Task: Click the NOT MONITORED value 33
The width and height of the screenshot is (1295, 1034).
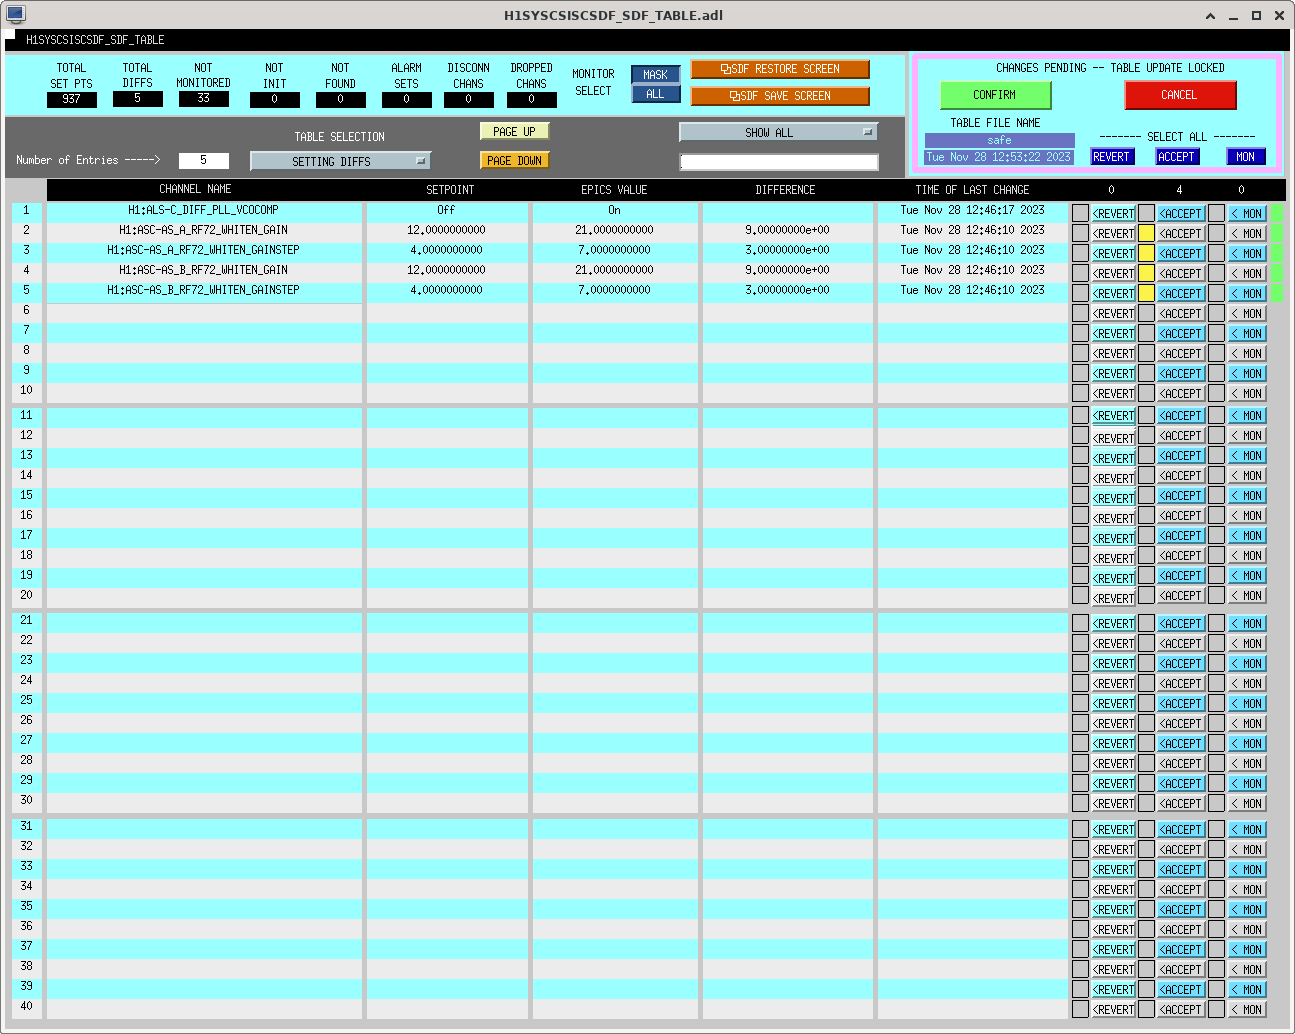Action: point(203,99)
